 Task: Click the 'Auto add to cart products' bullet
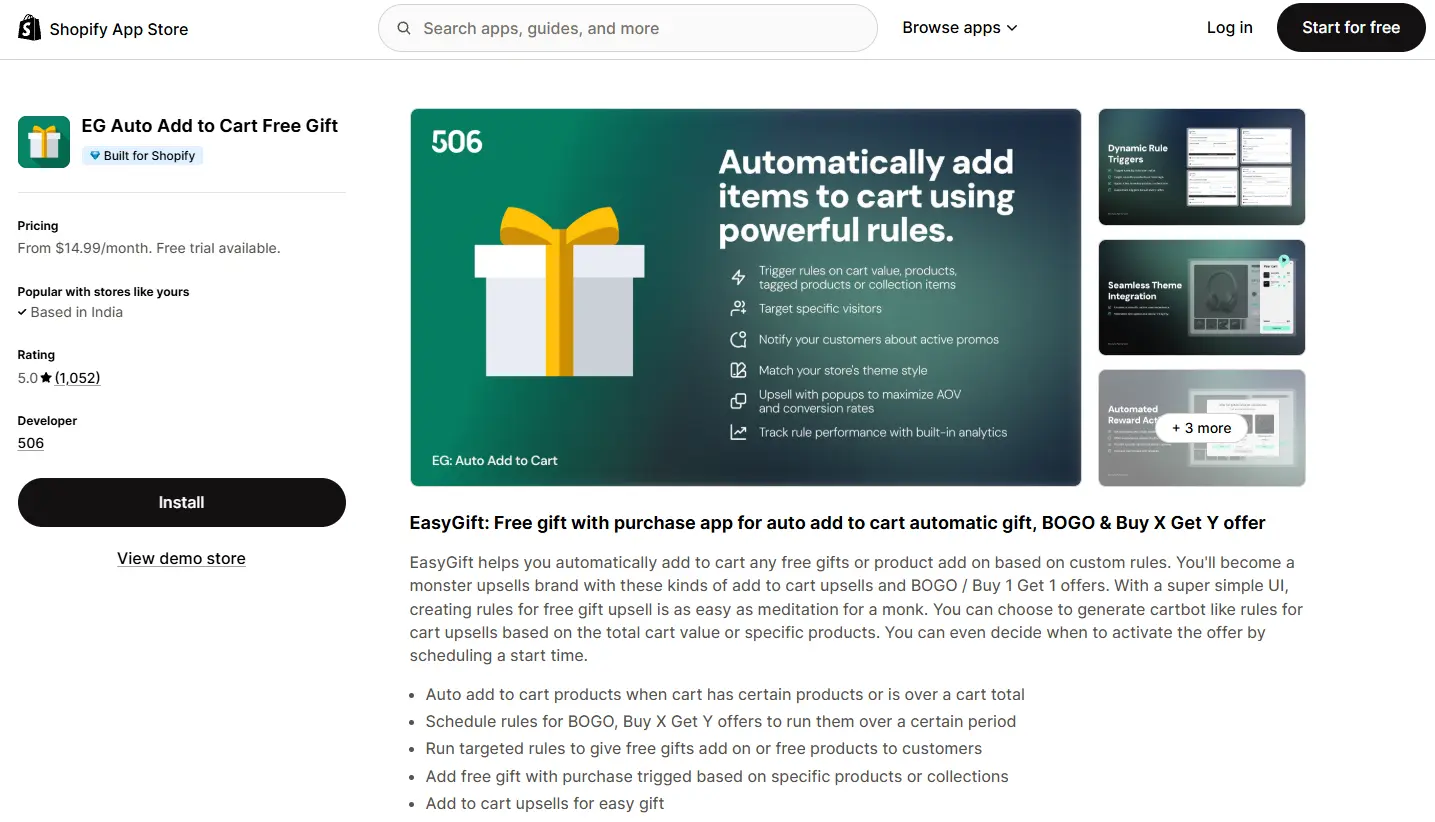point(725,694)
